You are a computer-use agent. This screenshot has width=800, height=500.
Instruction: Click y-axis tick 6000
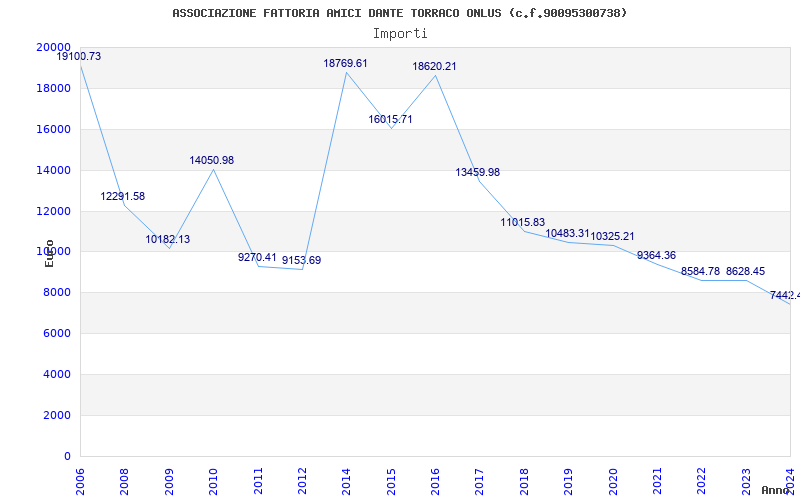click(57, 334)
